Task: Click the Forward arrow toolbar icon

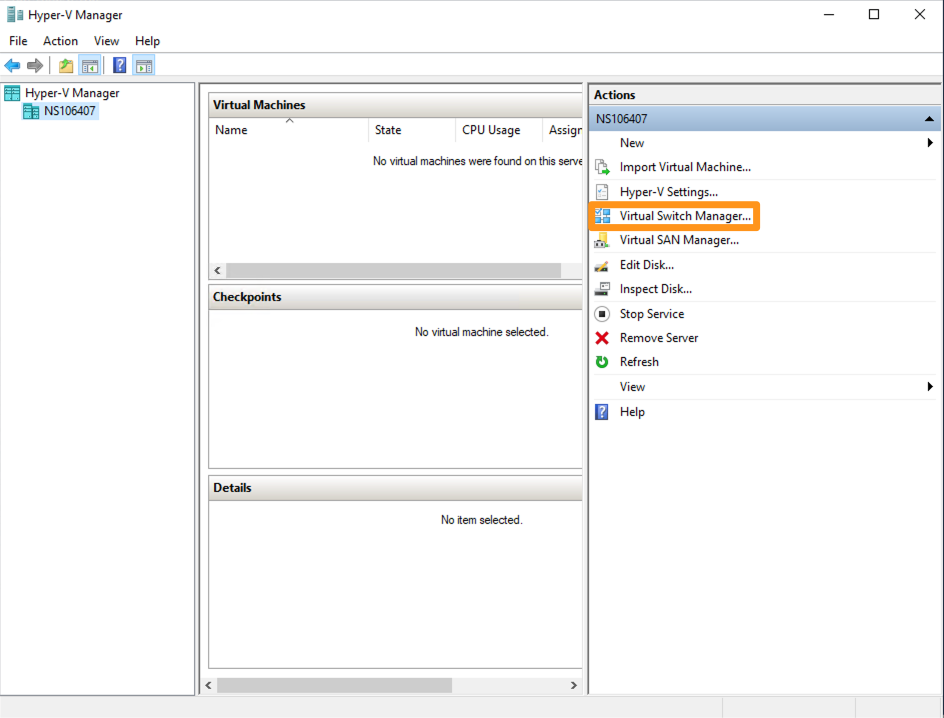Action: coord(35,66)
